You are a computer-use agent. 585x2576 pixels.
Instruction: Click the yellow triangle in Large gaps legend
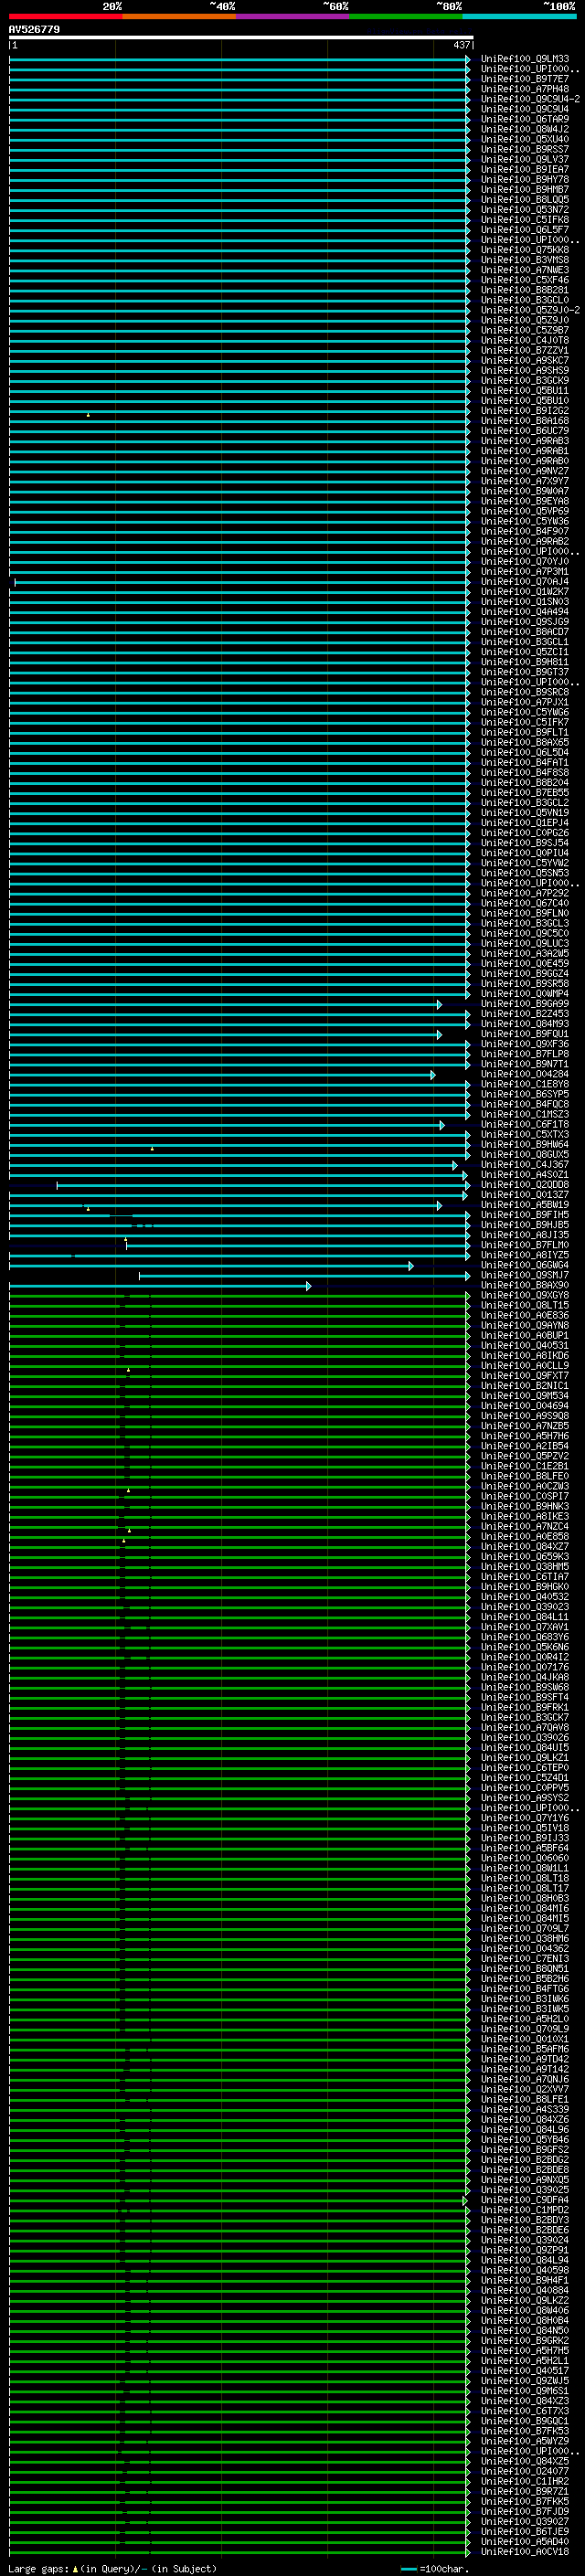(x=75, y=2569)
